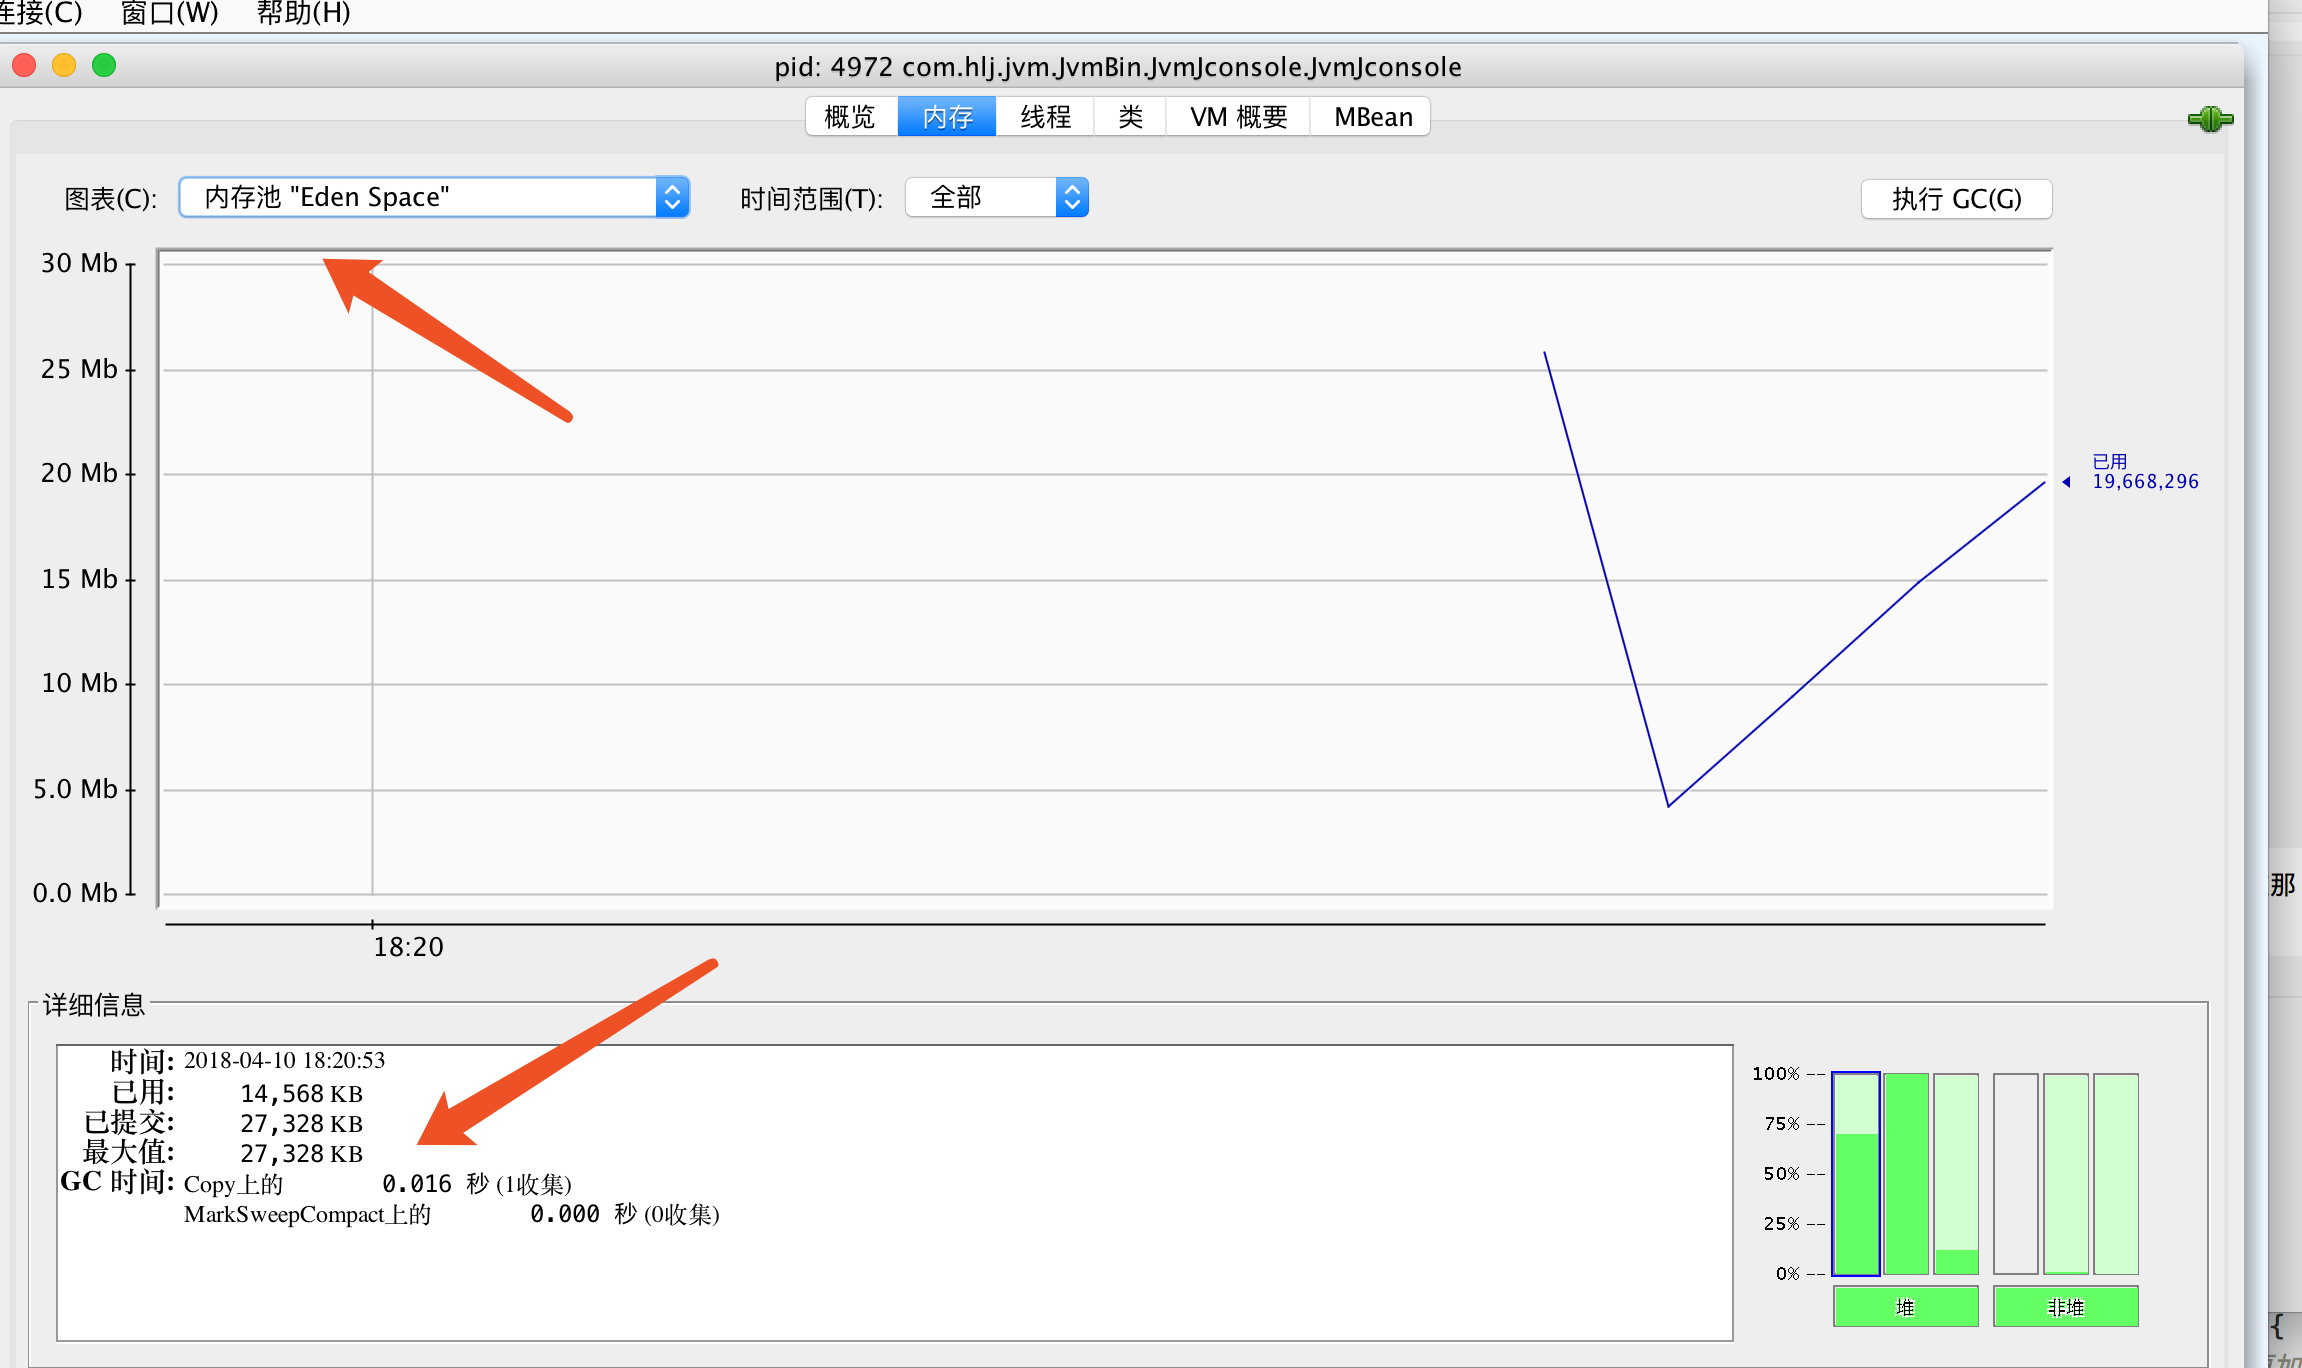Image resolution: width=2302 pixels, height=1368 pixels.
Task: Open the 图表 memory pool dropdown
Action: coord(420,197)
